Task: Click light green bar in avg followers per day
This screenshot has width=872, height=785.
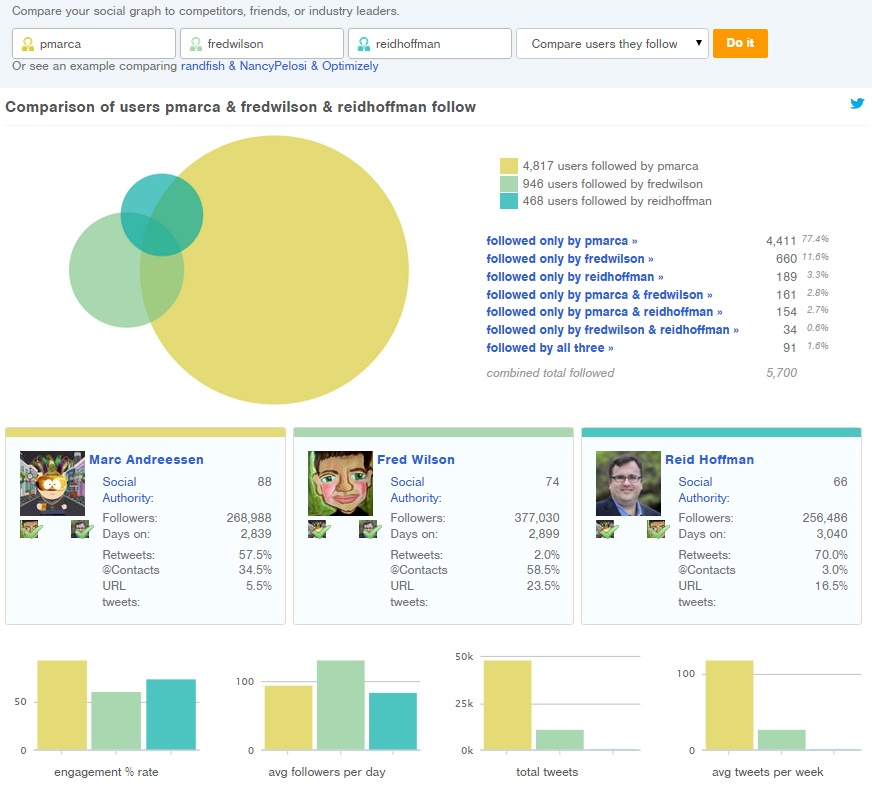Action: (x=341, y=705)
